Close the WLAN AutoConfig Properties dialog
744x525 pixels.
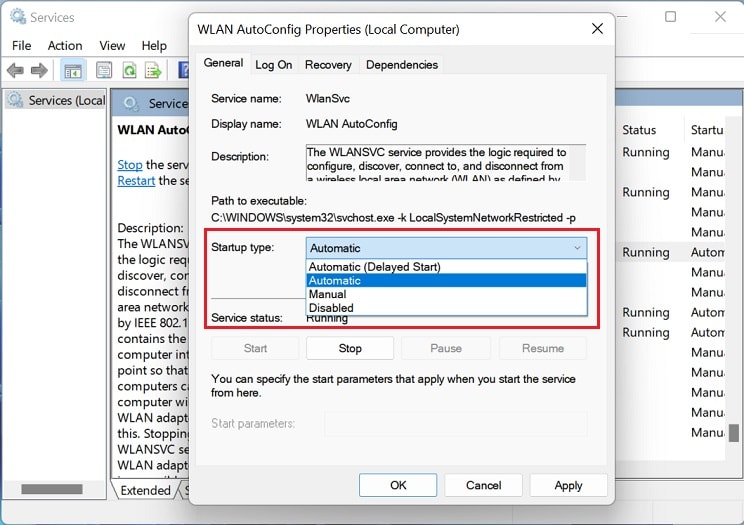tap(597, 29)
